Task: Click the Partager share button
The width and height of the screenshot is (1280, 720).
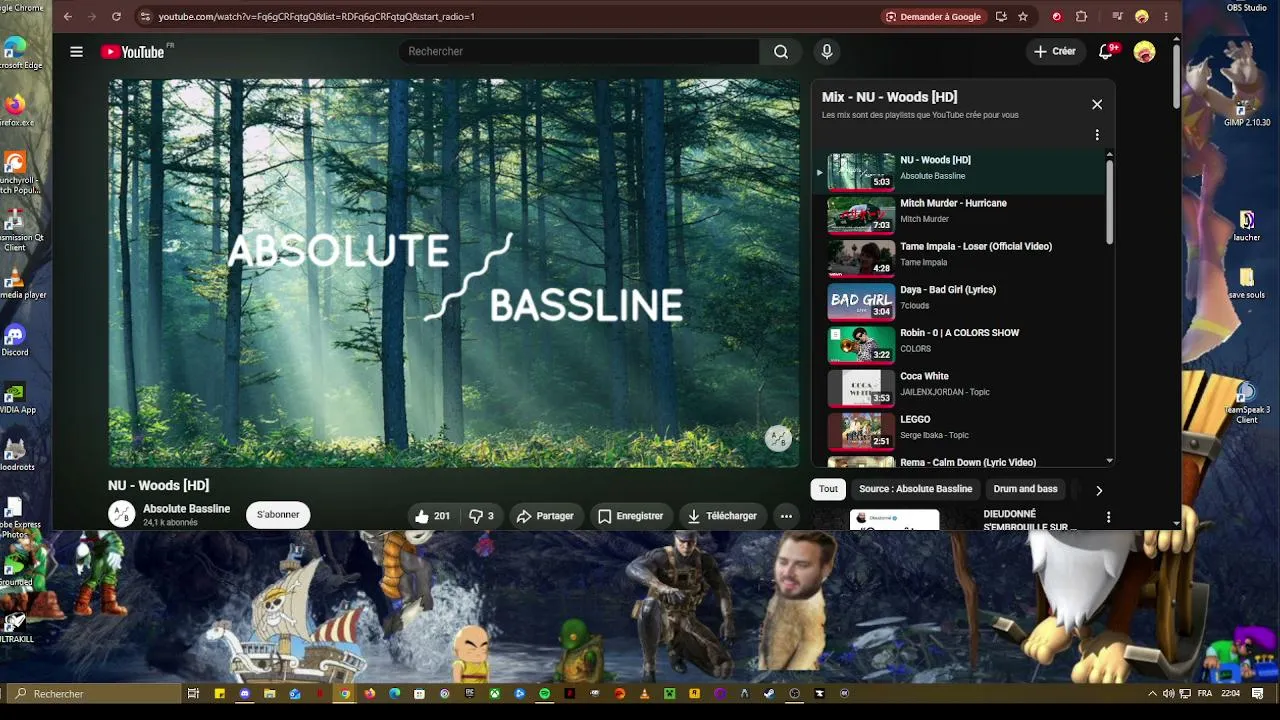Action: point(545,516)
